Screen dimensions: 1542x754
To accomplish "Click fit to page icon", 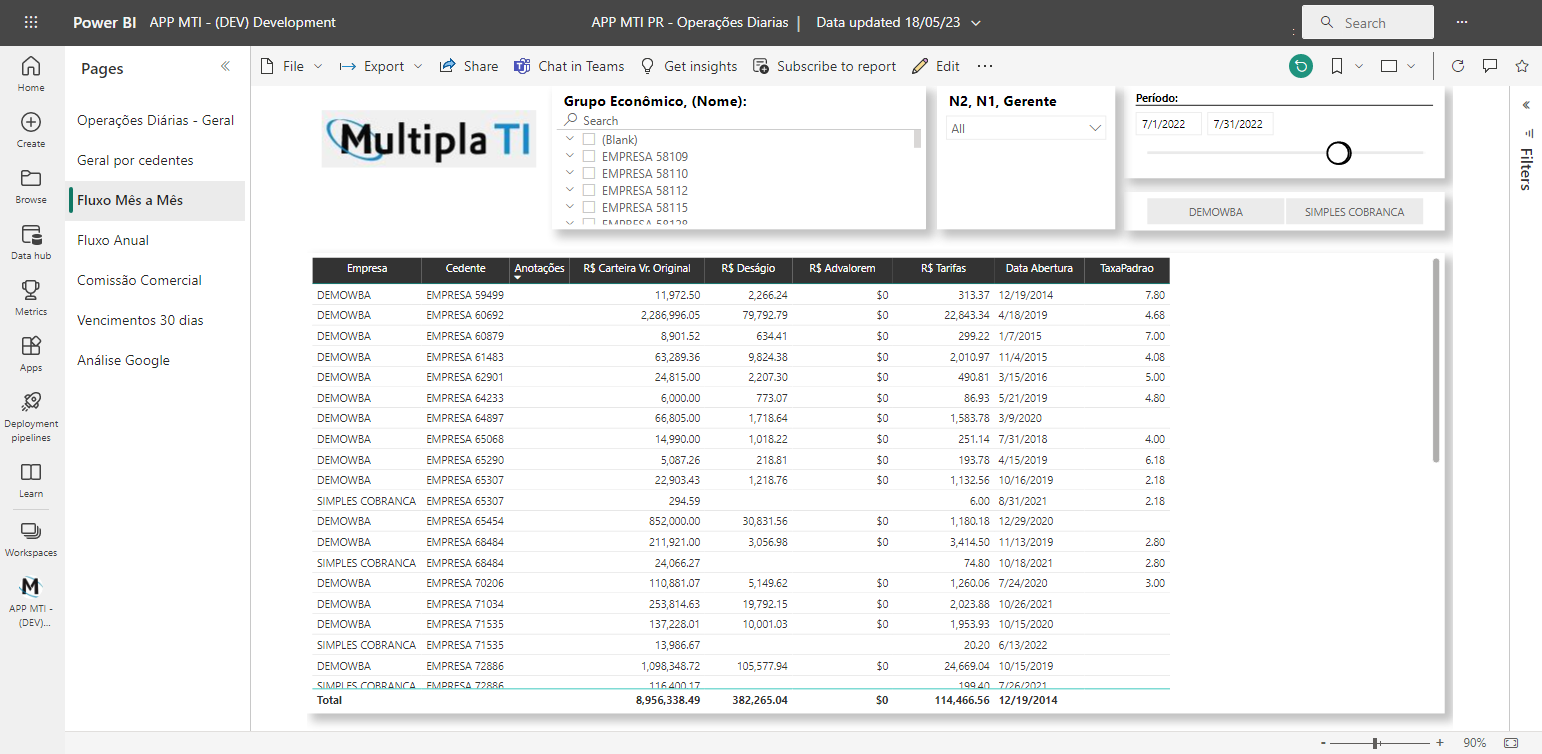I will (1511, 743).
